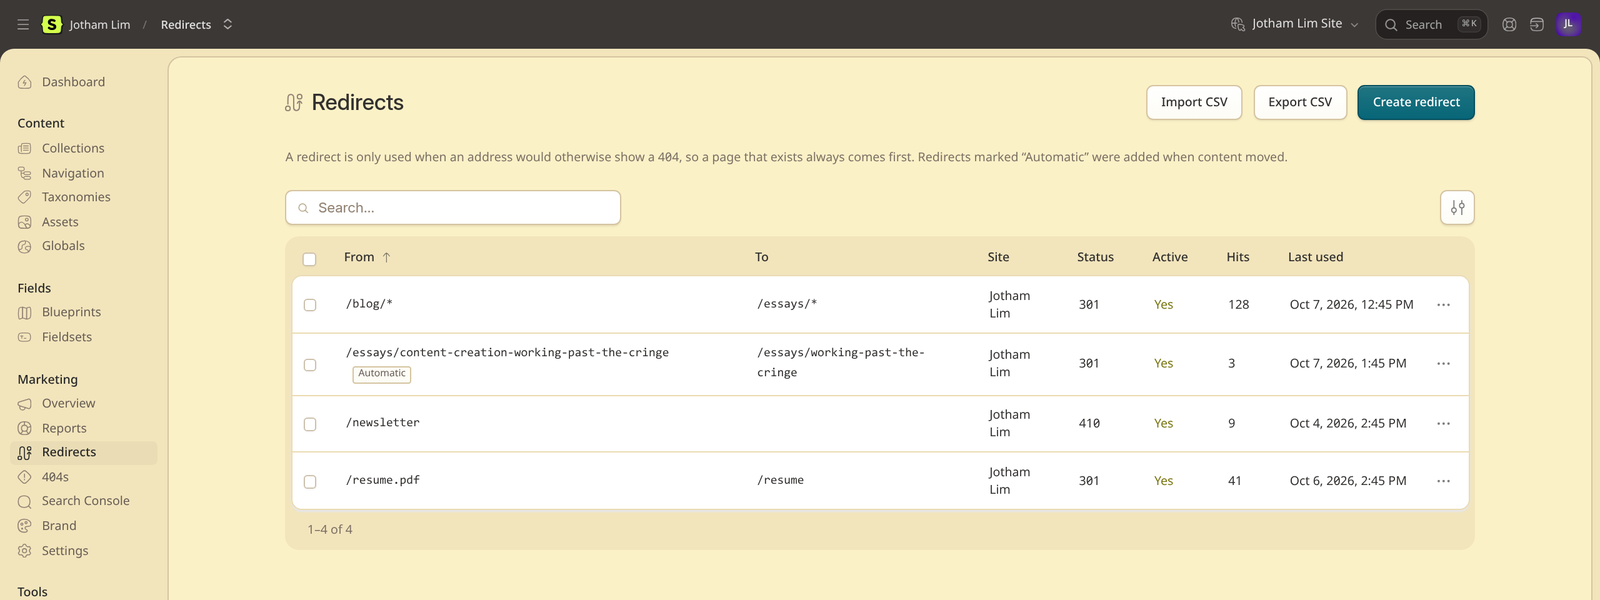Screen dimensions: 1600x600
Task: Open Assets in the sidebar
Action: click(x=60, y=222)
